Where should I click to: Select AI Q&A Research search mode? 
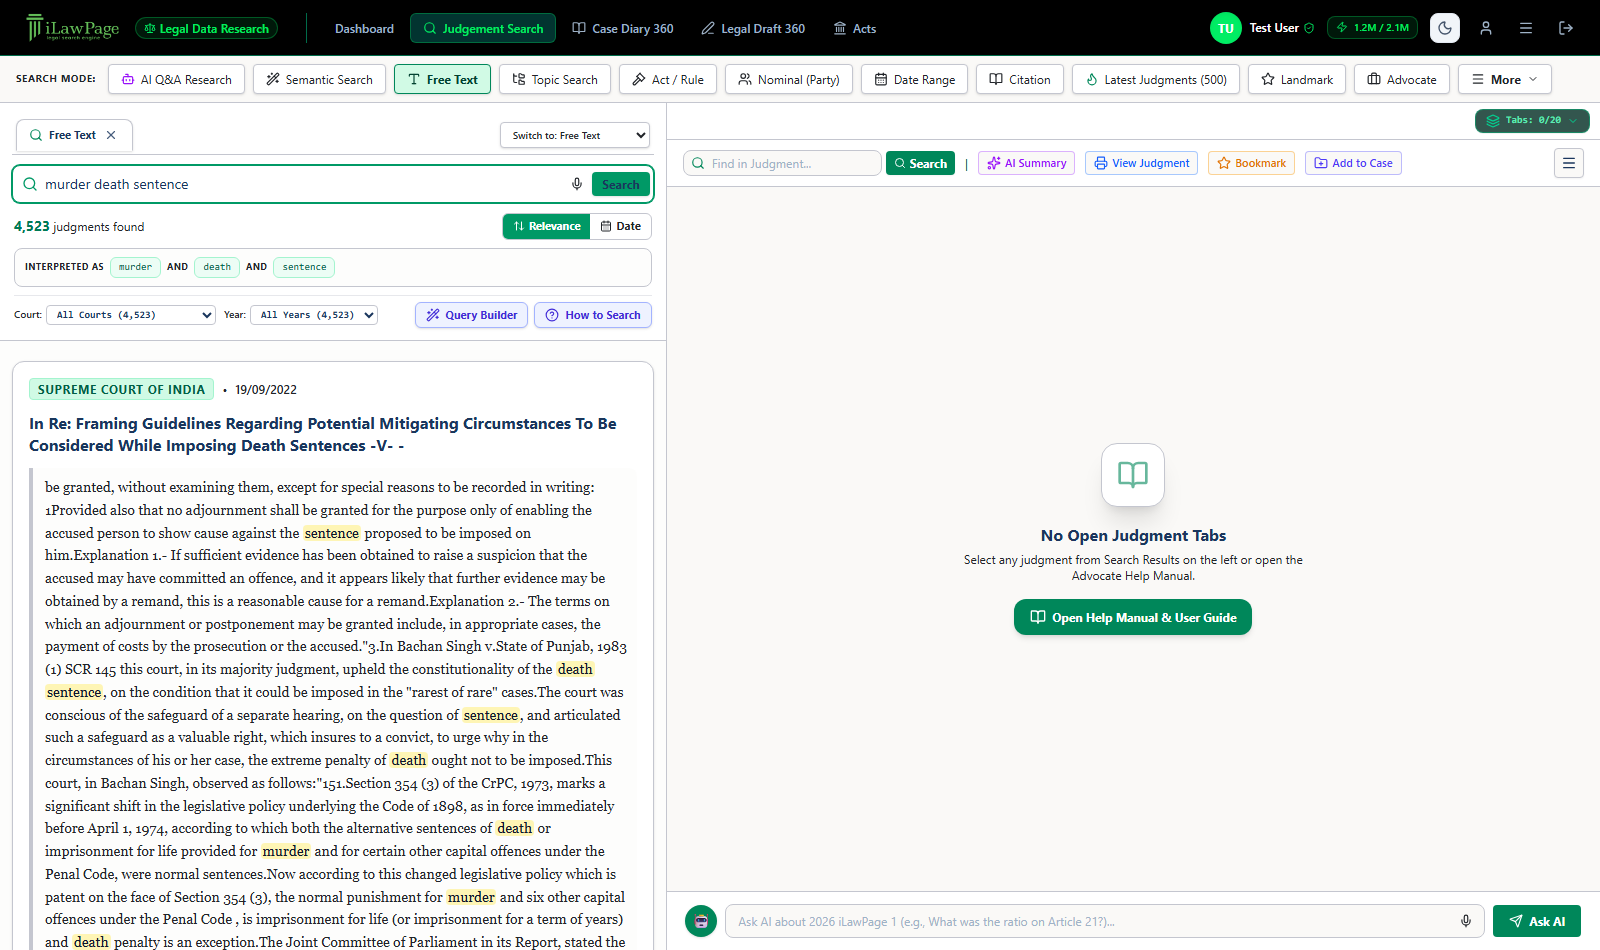click(x=176, y=79)
